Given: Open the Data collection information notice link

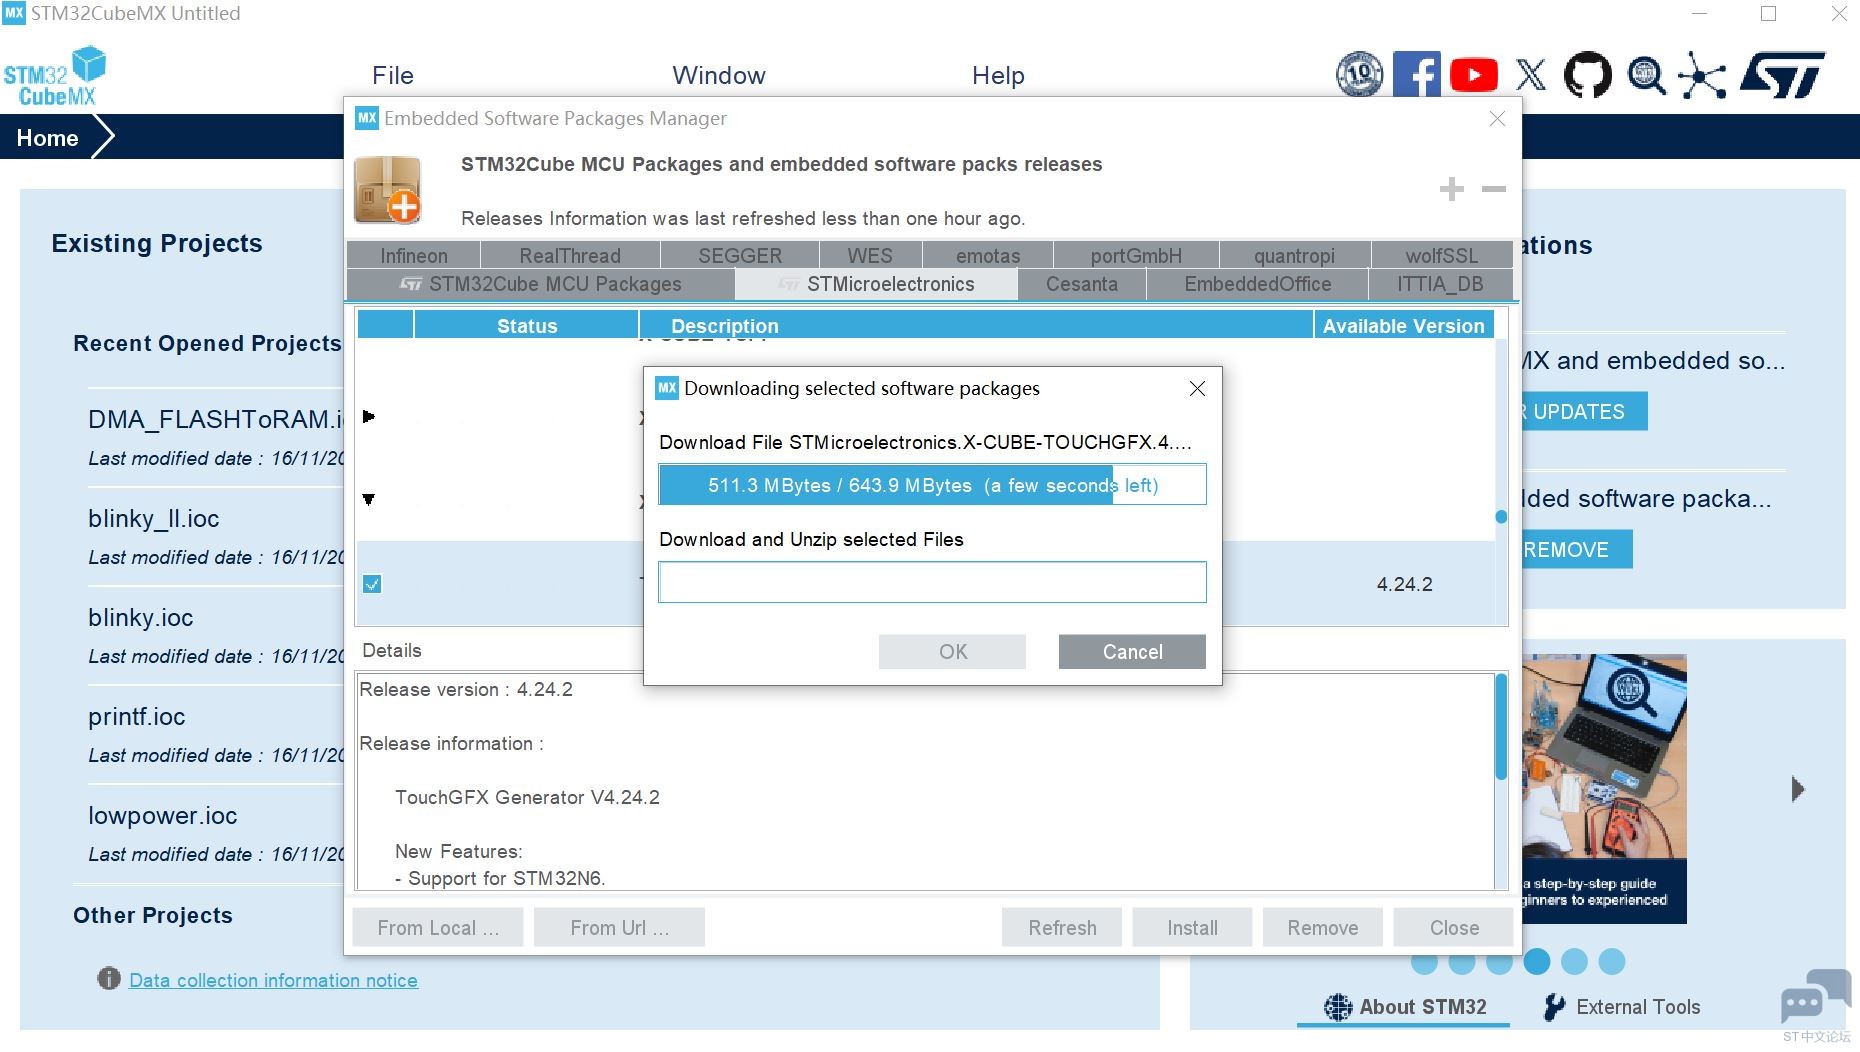Looking at the screenshot, I should [x=273, y=980].
